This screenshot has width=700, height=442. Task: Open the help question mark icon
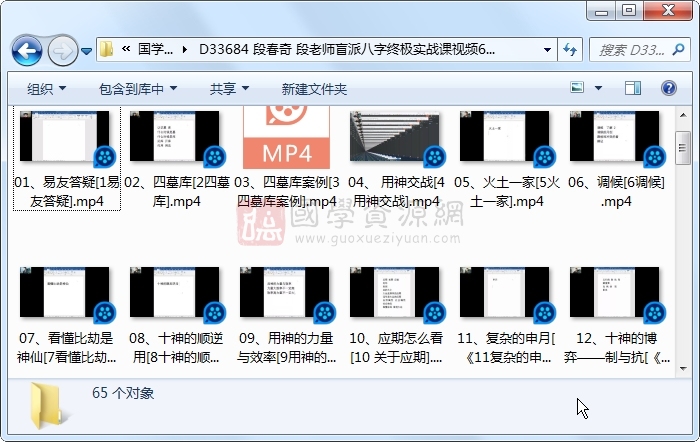(669, 88)
